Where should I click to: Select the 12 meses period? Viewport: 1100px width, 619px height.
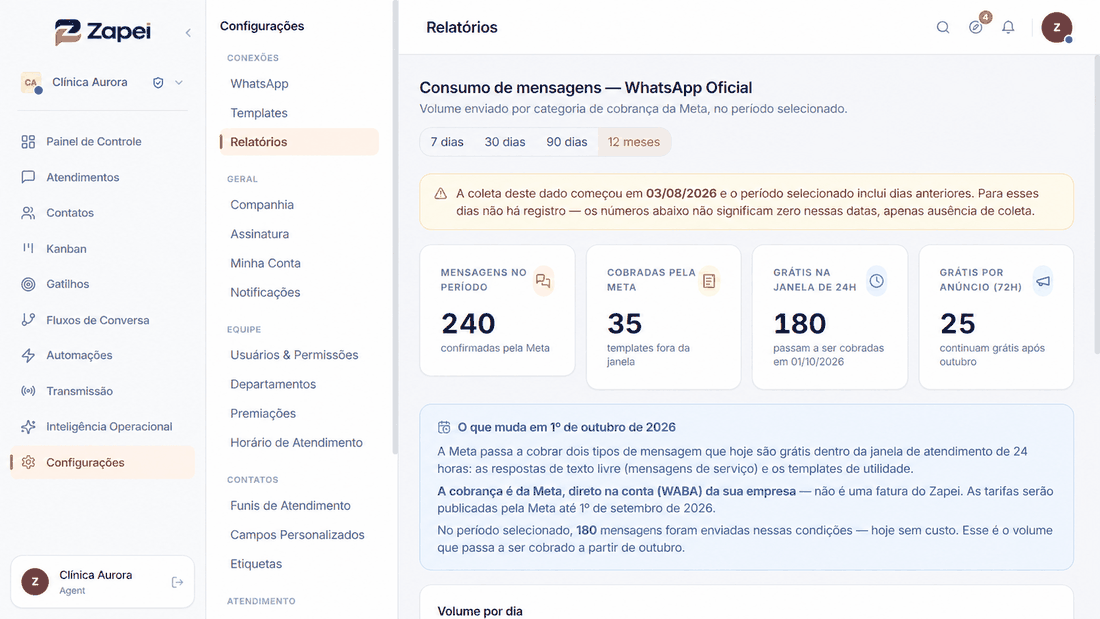pos(634,142)
